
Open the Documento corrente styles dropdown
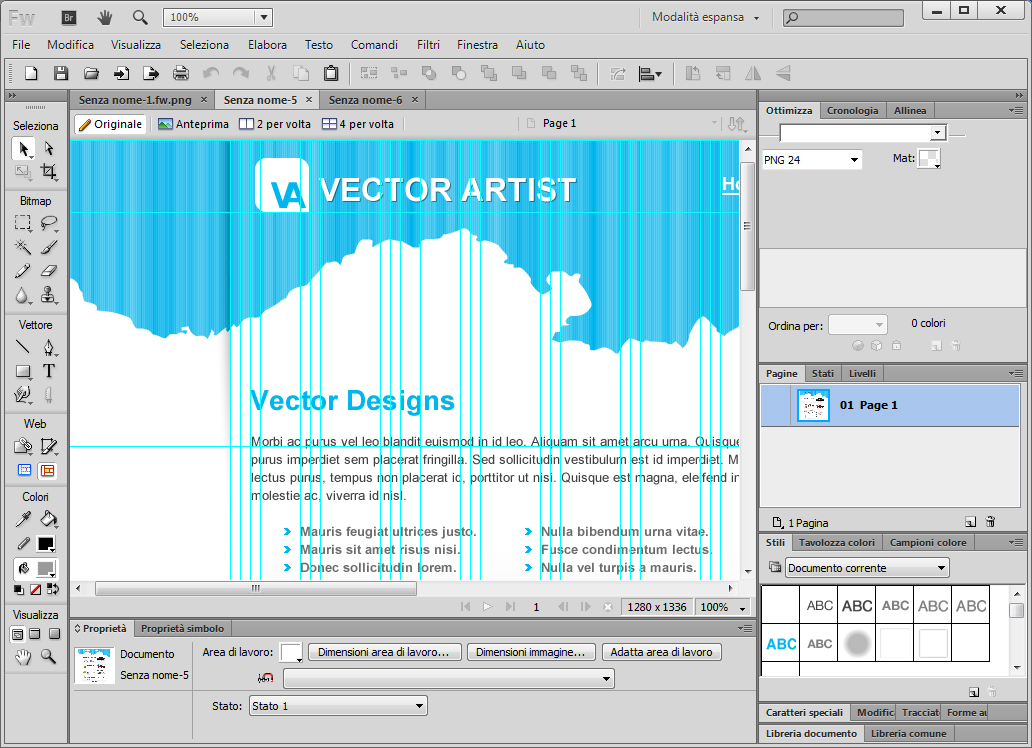click(867, 568)
